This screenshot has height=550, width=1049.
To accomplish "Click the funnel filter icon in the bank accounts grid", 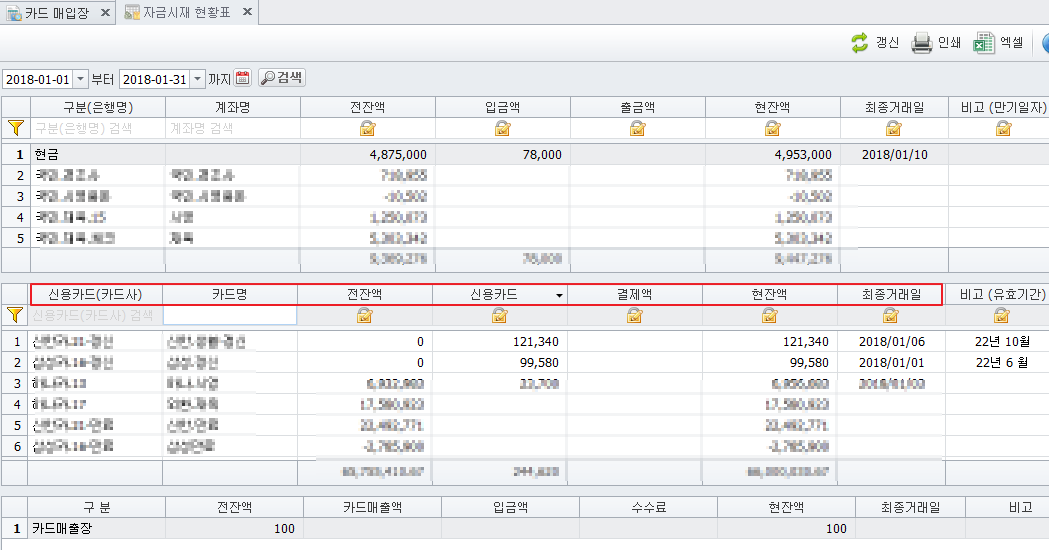I will (x=15, y=128).
